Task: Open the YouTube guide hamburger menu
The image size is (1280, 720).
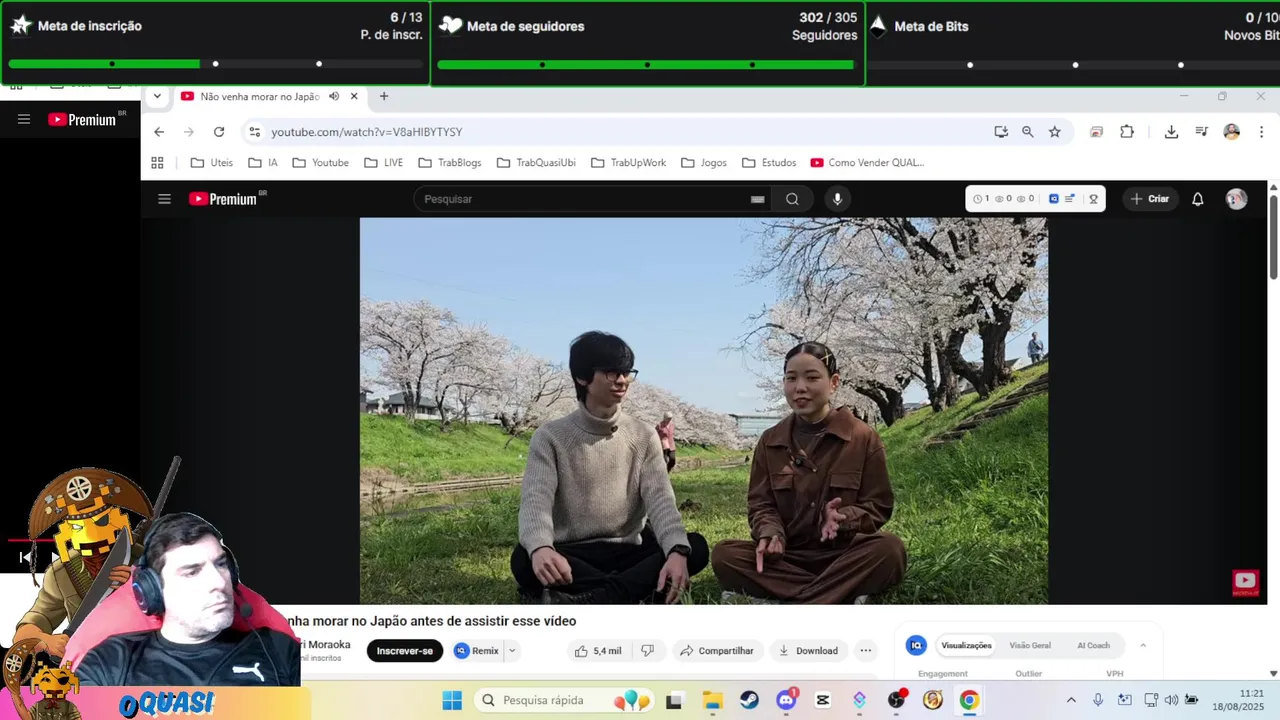Action: (164, 199)
